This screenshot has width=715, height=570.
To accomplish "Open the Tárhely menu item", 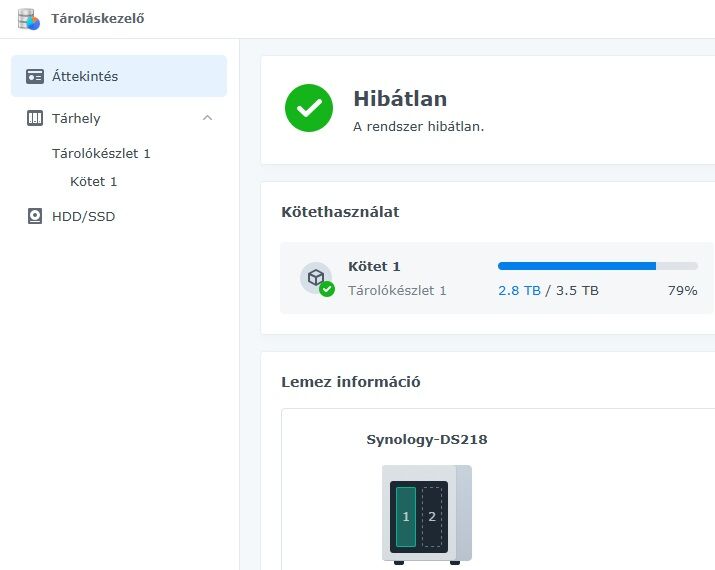I will point(119,118).
